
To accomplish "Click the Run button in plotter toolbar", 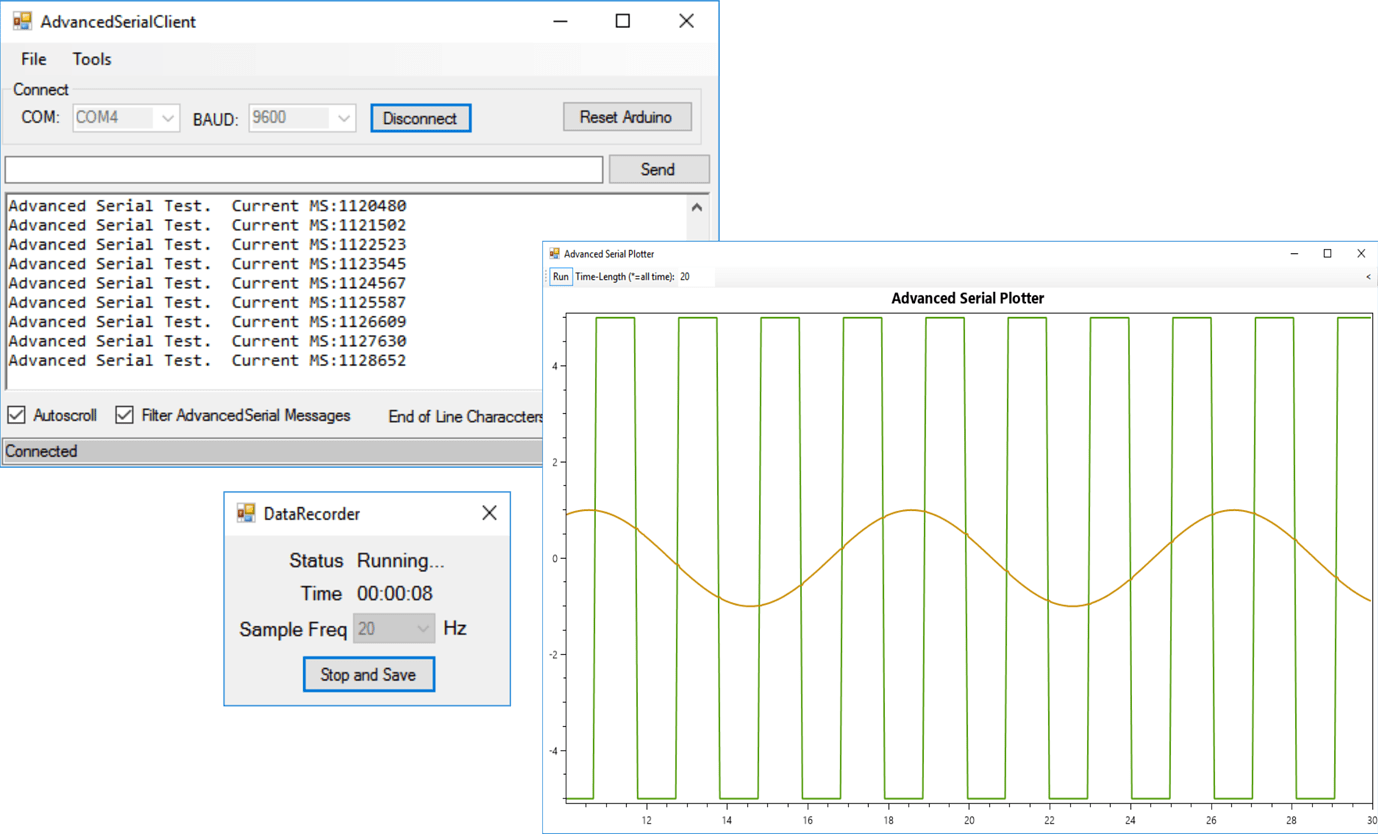I will 561,277.
